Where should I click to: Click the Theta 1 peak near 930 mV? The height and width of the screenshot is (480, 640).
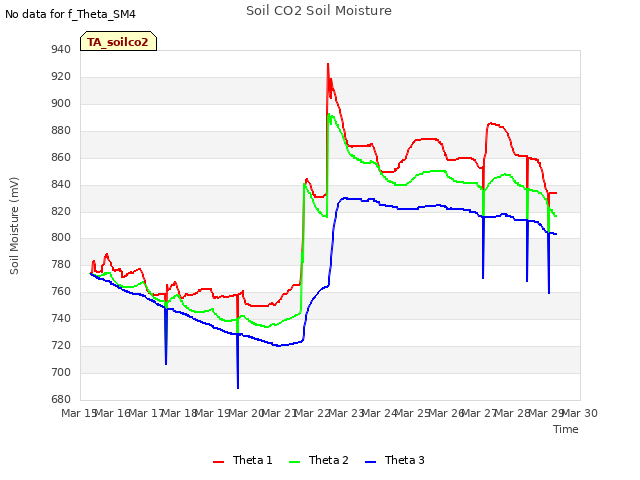[x=328, y=64]
